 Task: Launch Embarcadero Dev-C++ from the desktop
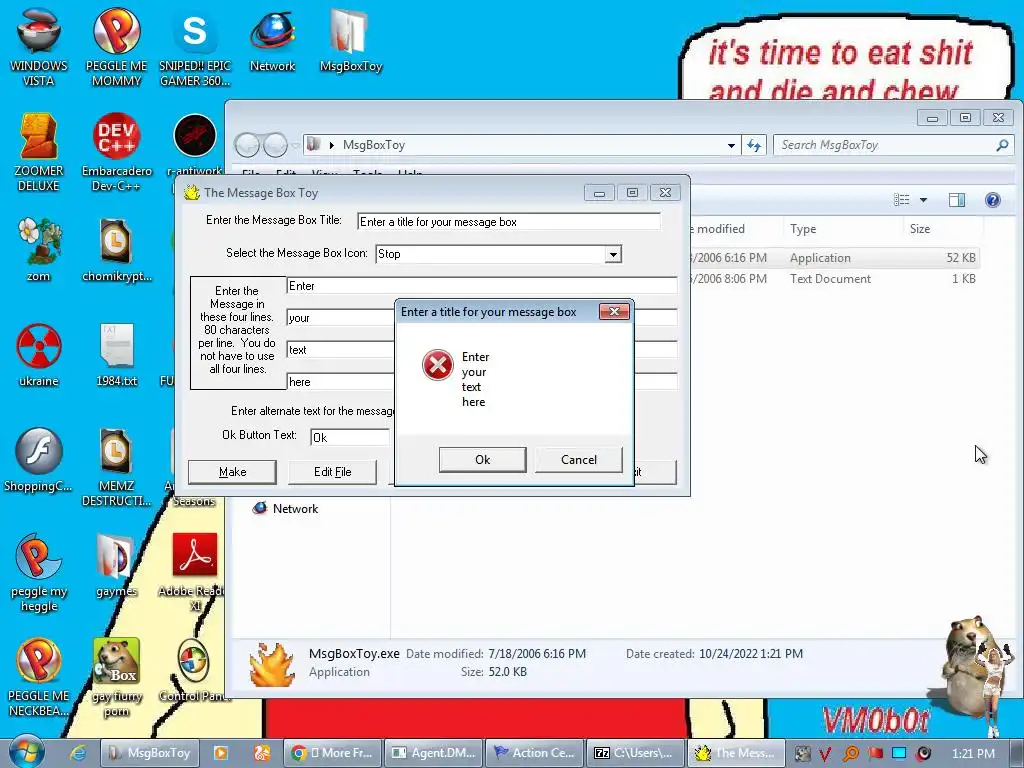[116, 152]
